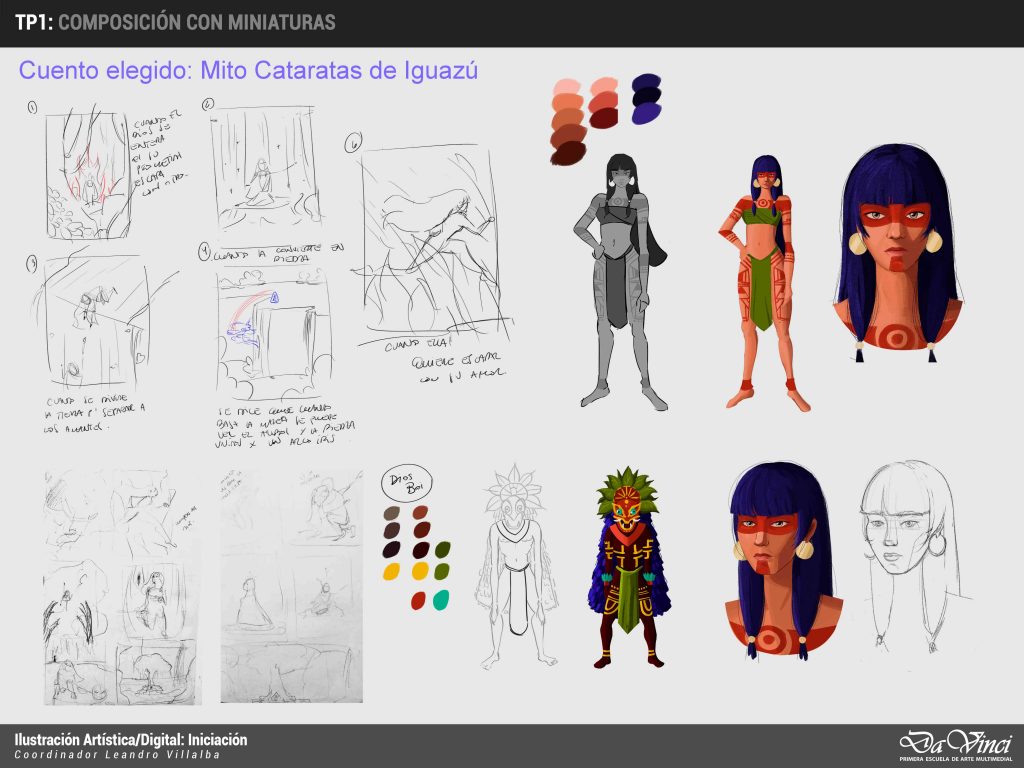Pick the bright red swatch beside teal
The height and width of the screenshot is (768, 1024).
417,600
